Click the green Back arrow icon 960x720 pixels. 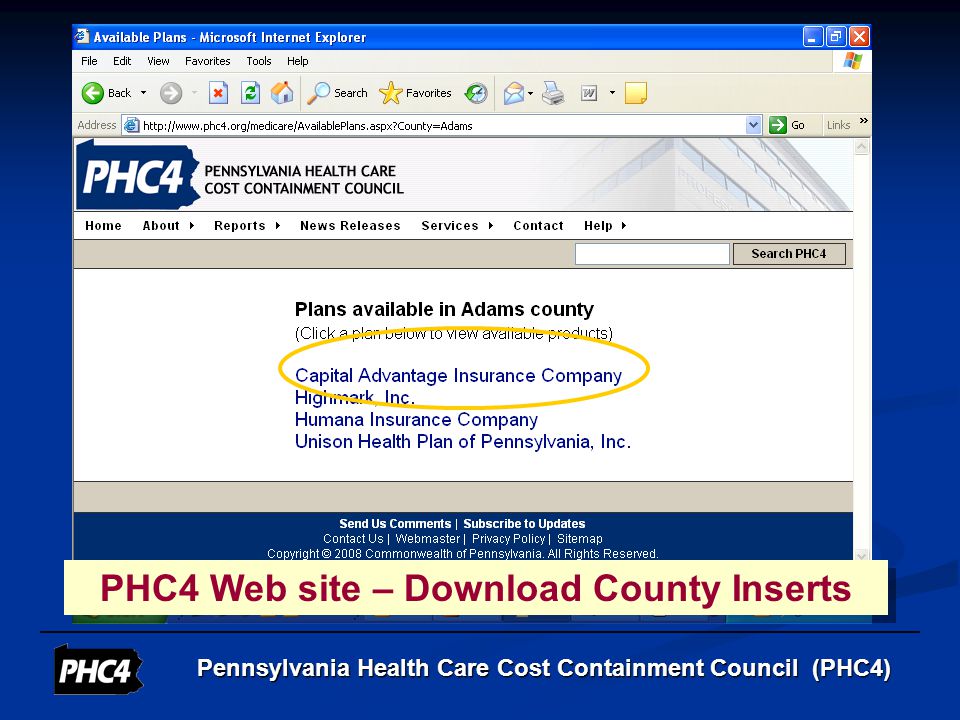(92, 93)
